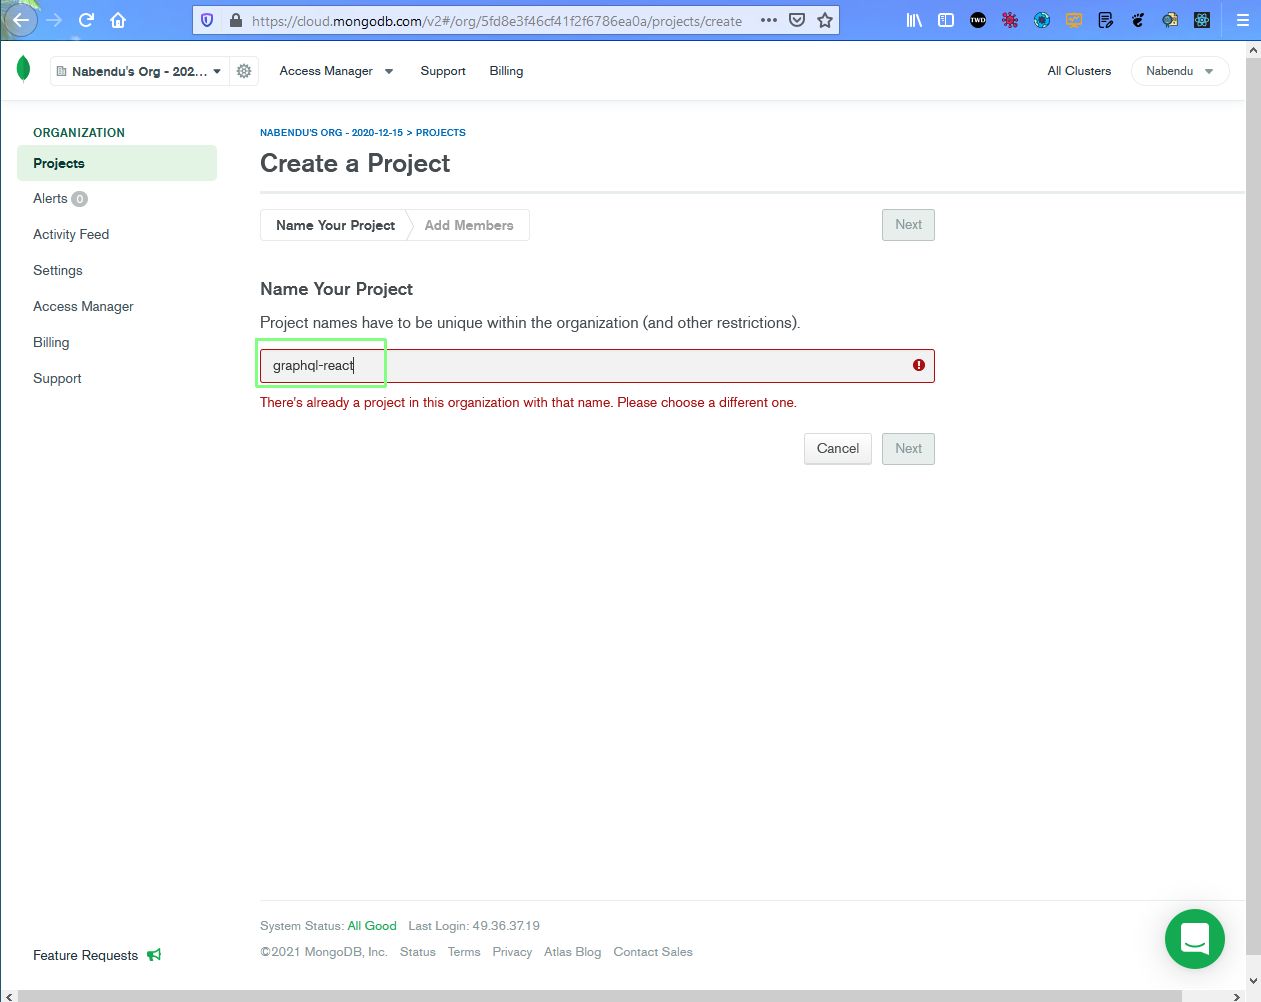Open the Terms footer link
The image size is (1261, 1002).
(x=464, y=952)
